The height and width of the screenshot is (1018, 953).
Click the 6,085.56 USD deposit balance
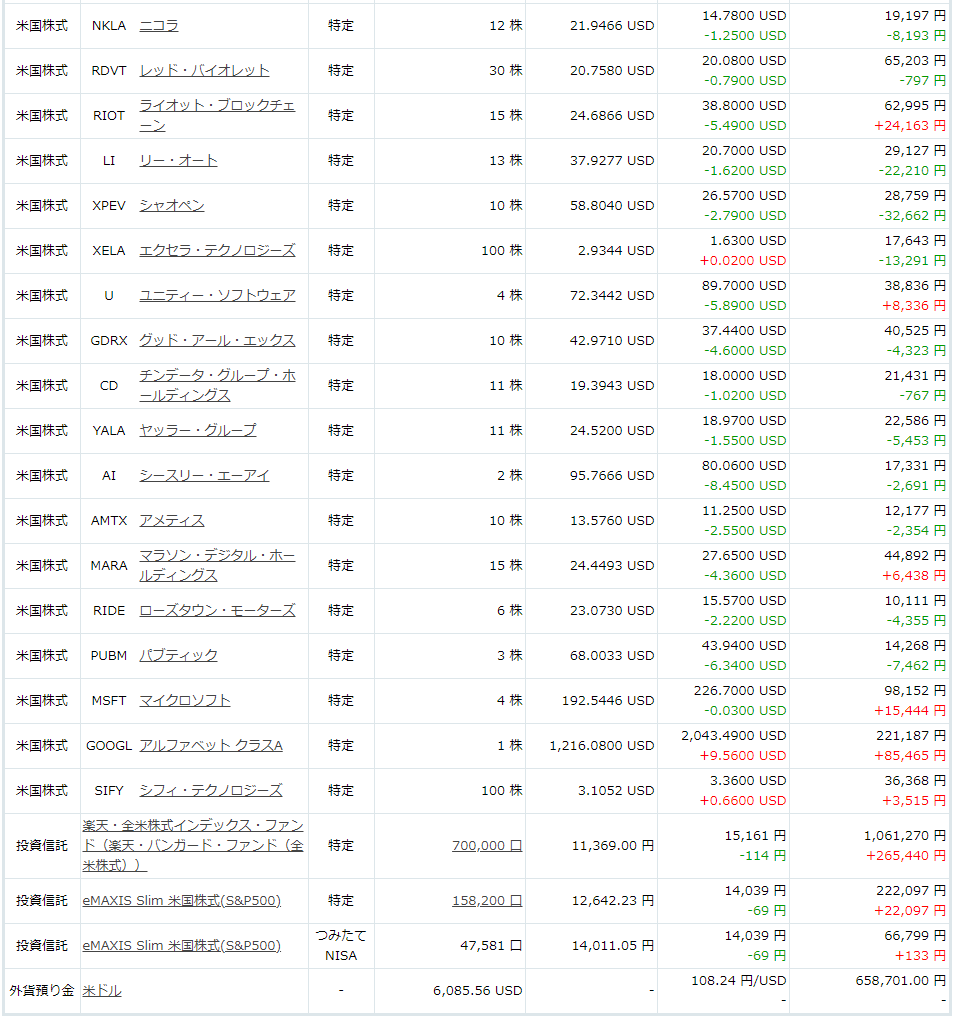tap(477, 991)
